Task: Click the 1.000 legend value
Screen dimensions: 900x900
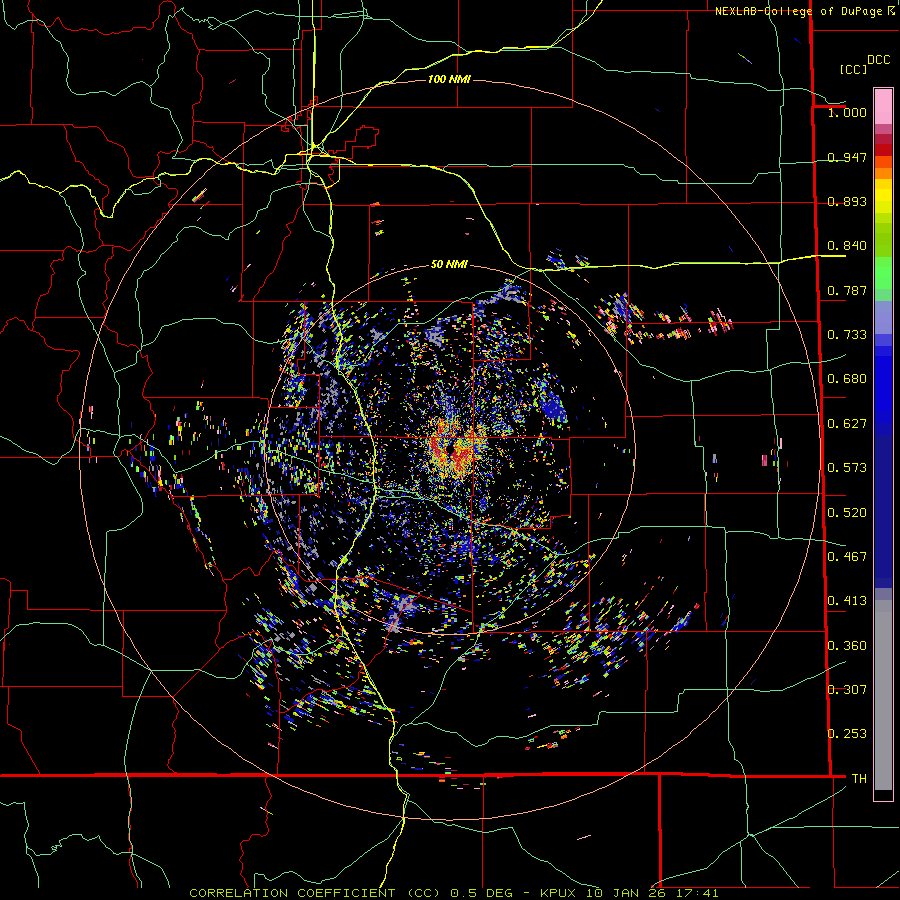Action: (847, 112)
